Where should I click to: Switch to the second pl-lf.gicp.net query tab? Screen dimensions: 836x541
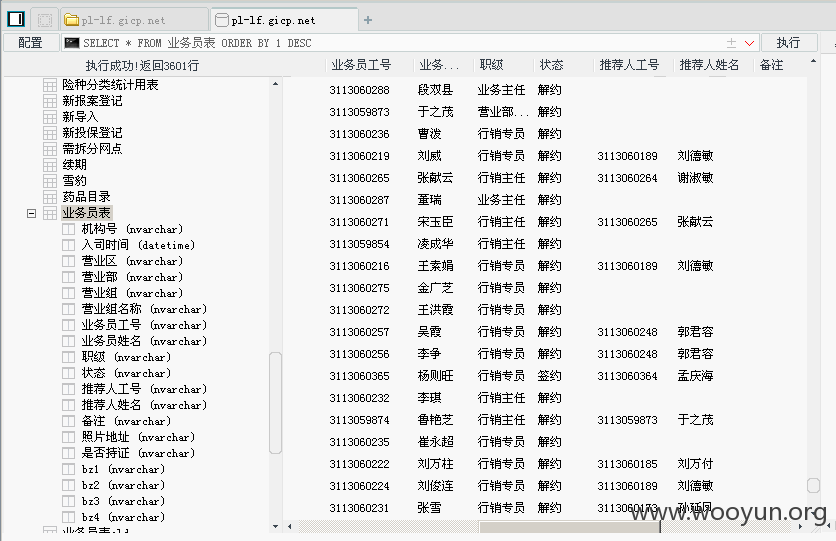click(285, 20)
